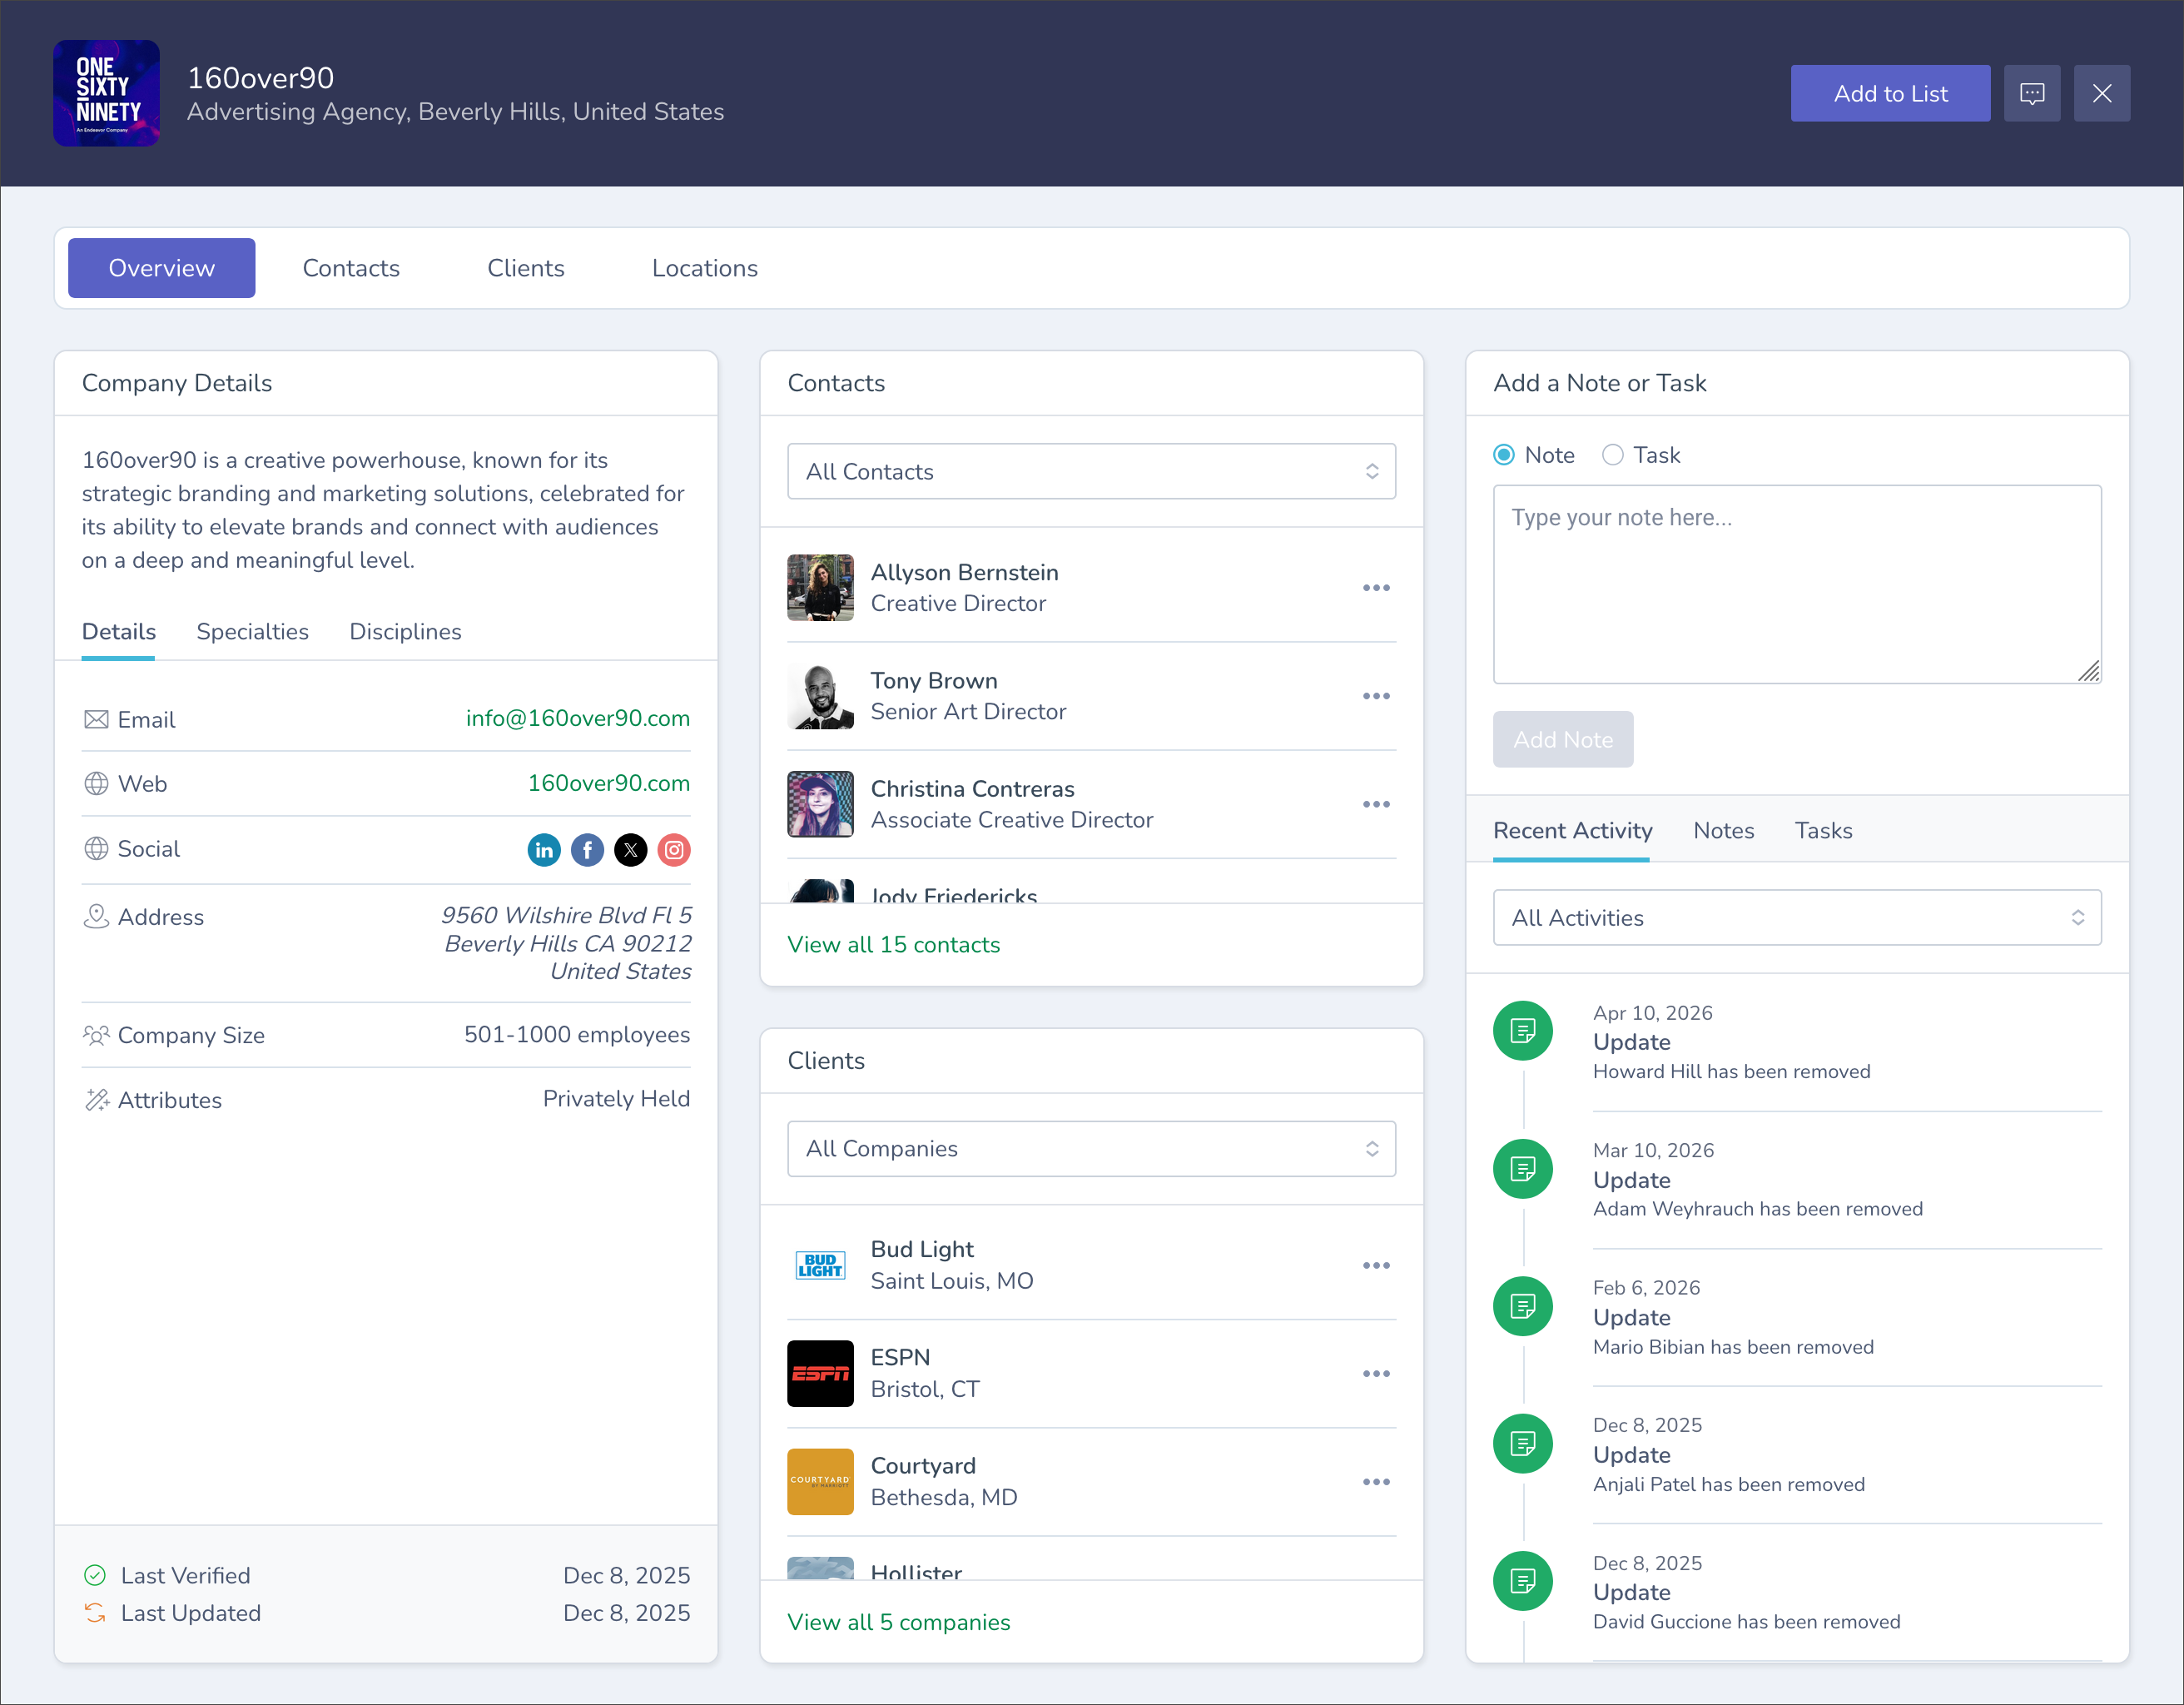Open options menu for Courtyard
The image size is (2184, 1705).
click(x=1376, y=1481)
